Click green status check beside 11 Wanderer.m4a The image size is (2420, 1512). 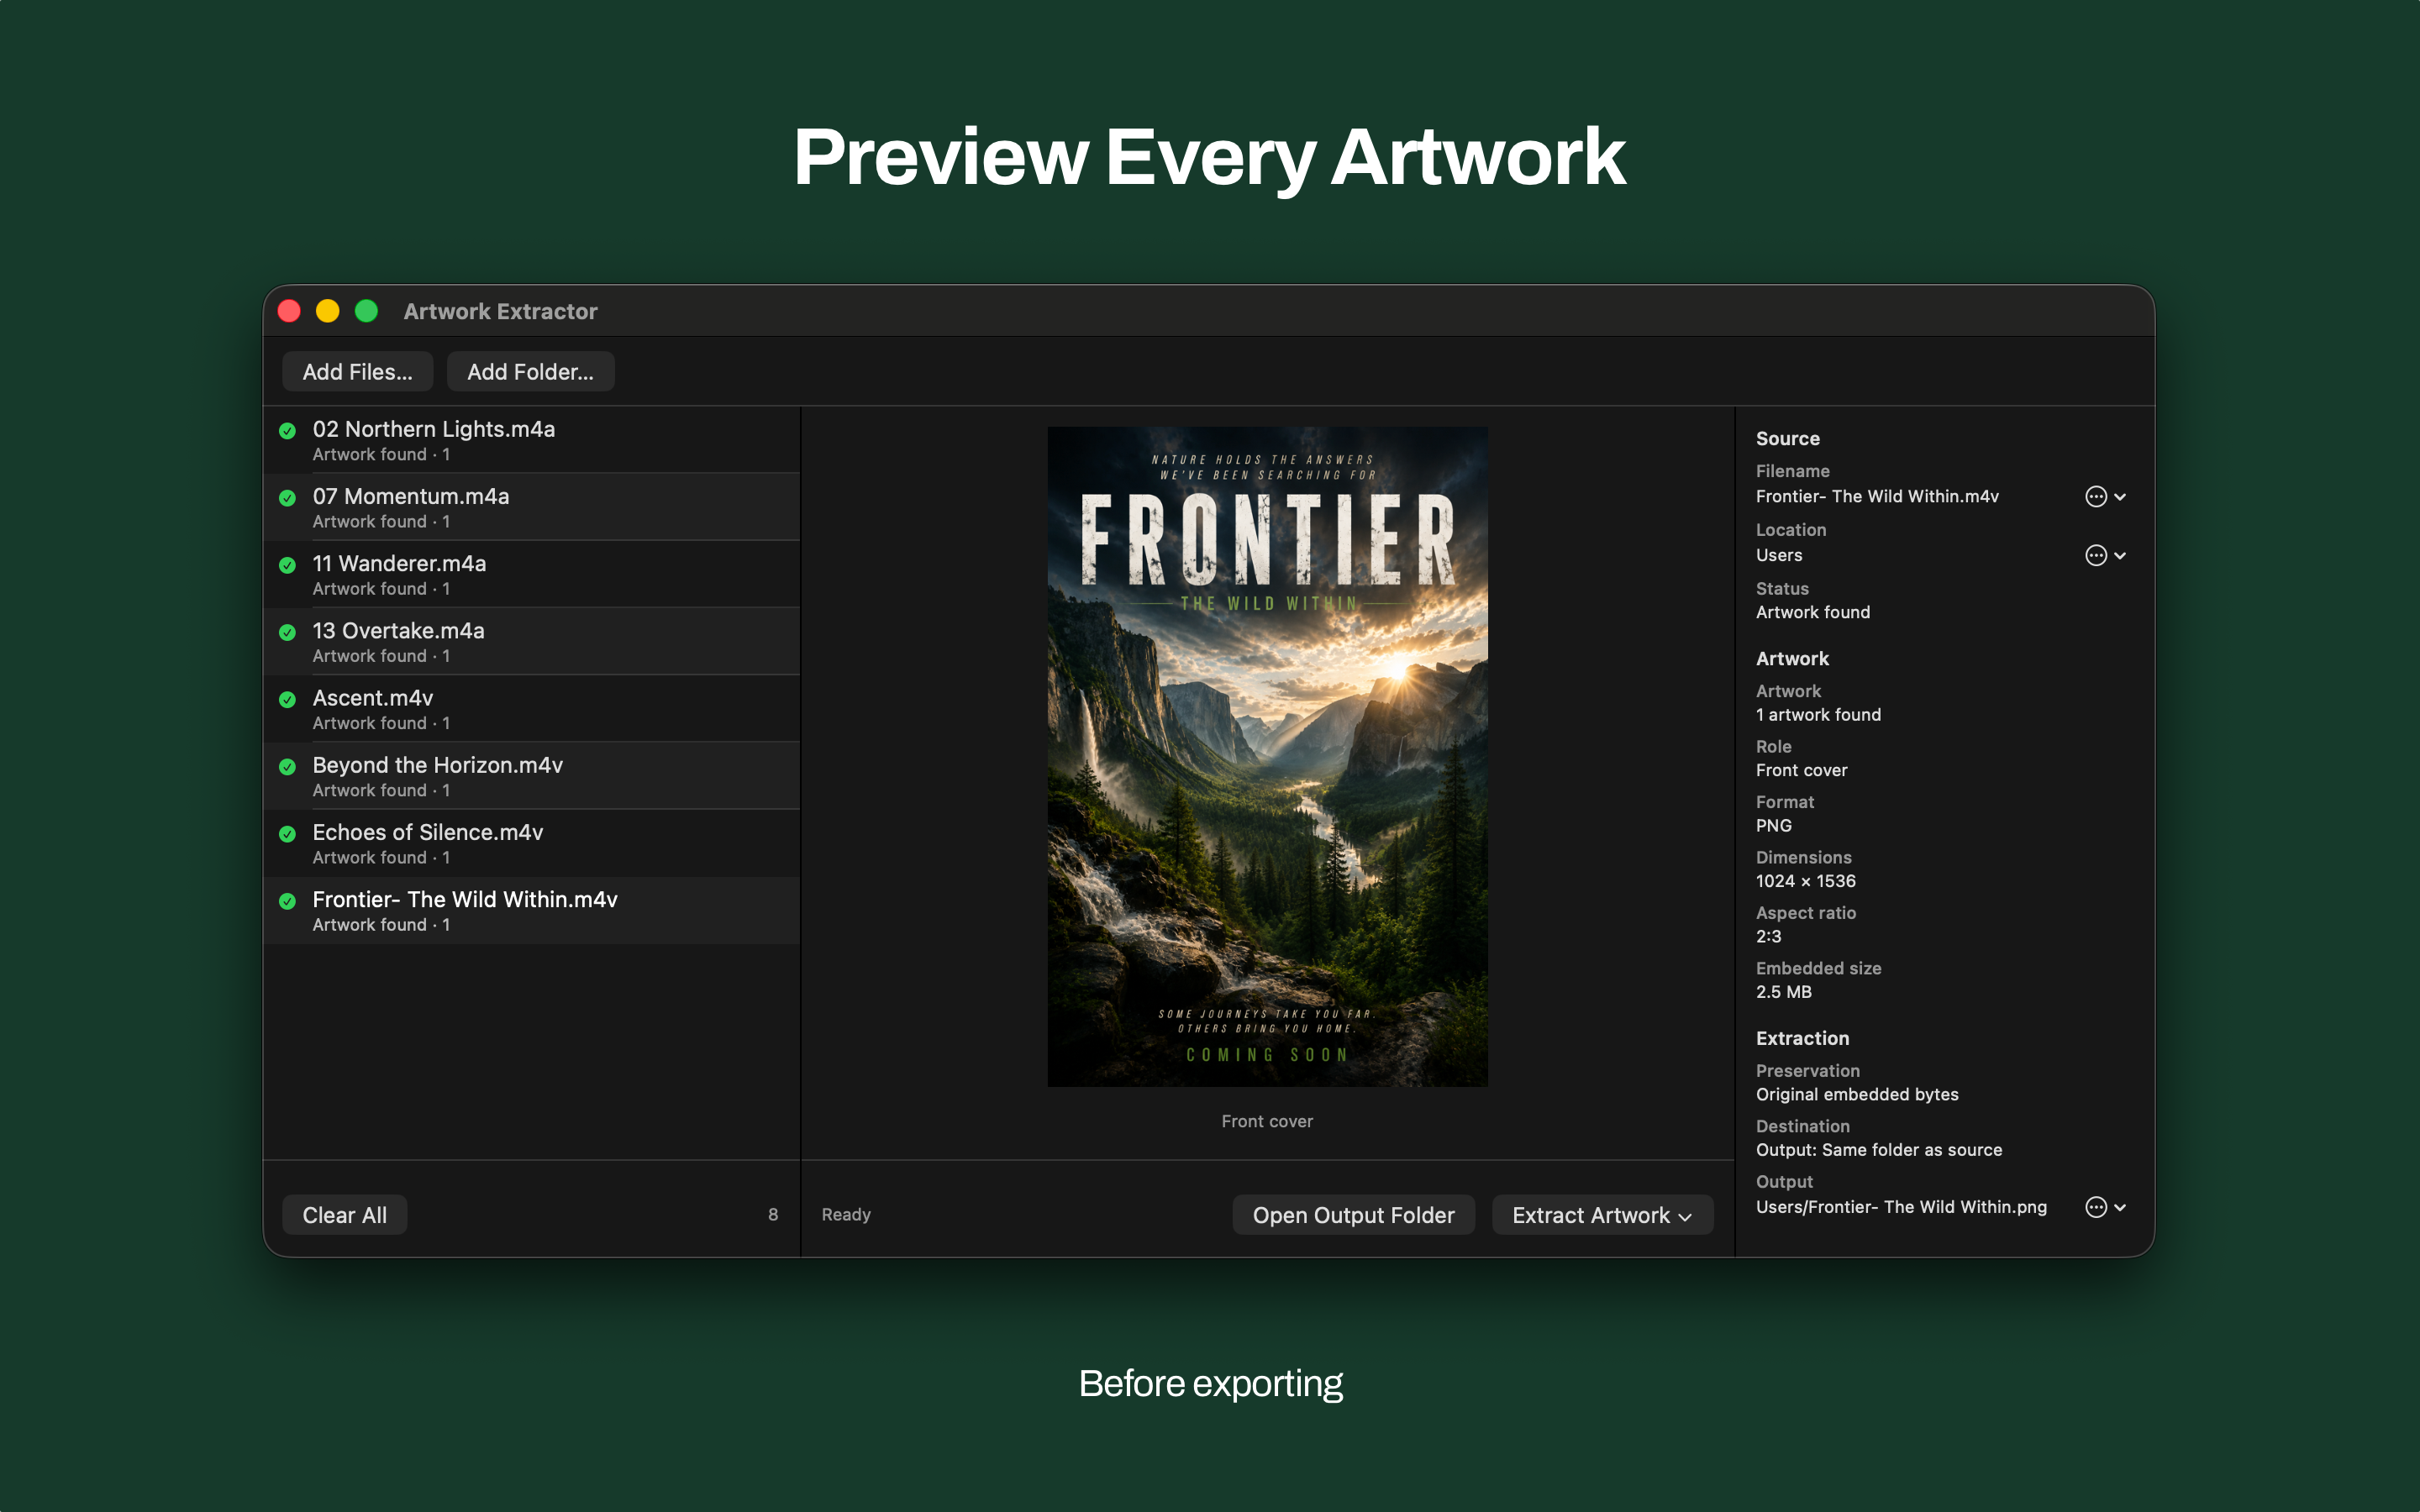click(x=287, y=565)
